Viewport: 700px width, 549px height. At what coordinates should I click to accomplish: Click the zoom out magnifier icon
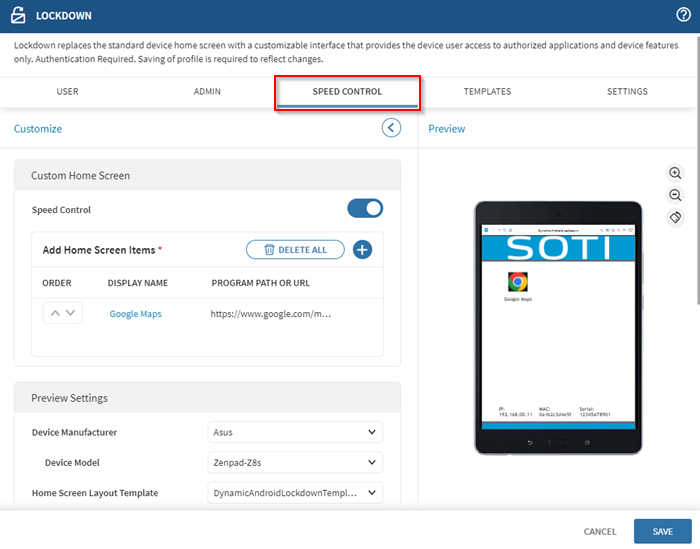tap(675, 195)
